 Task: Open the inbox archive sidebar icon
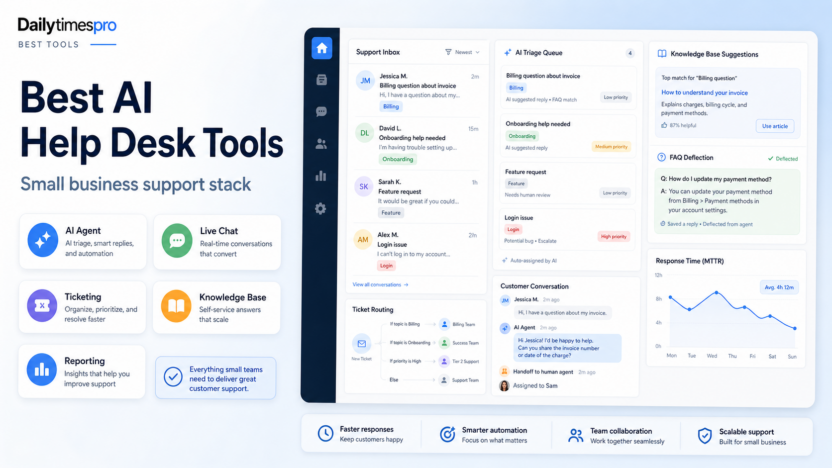pyautogui.click(x=322, y=80)
